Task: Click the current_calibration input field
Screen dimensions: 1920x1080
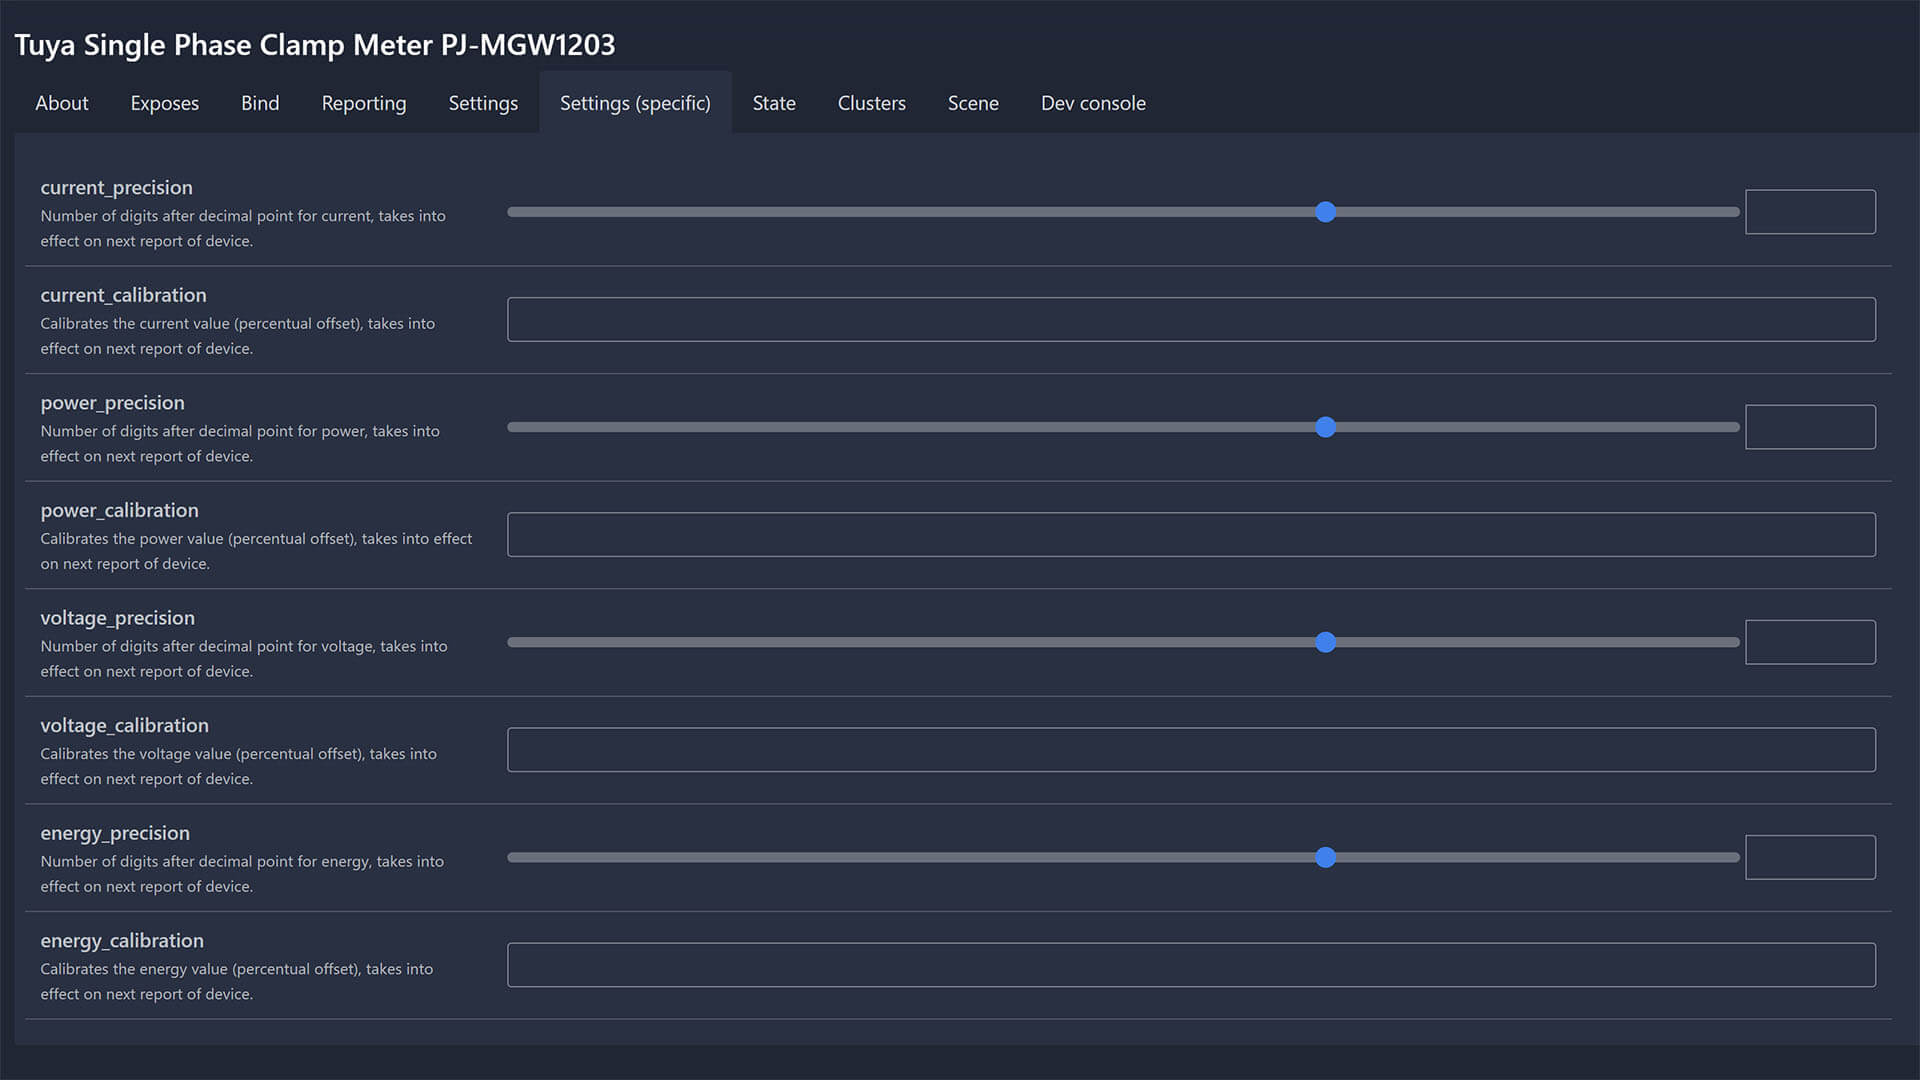Action: click(x=1191, y=319)
